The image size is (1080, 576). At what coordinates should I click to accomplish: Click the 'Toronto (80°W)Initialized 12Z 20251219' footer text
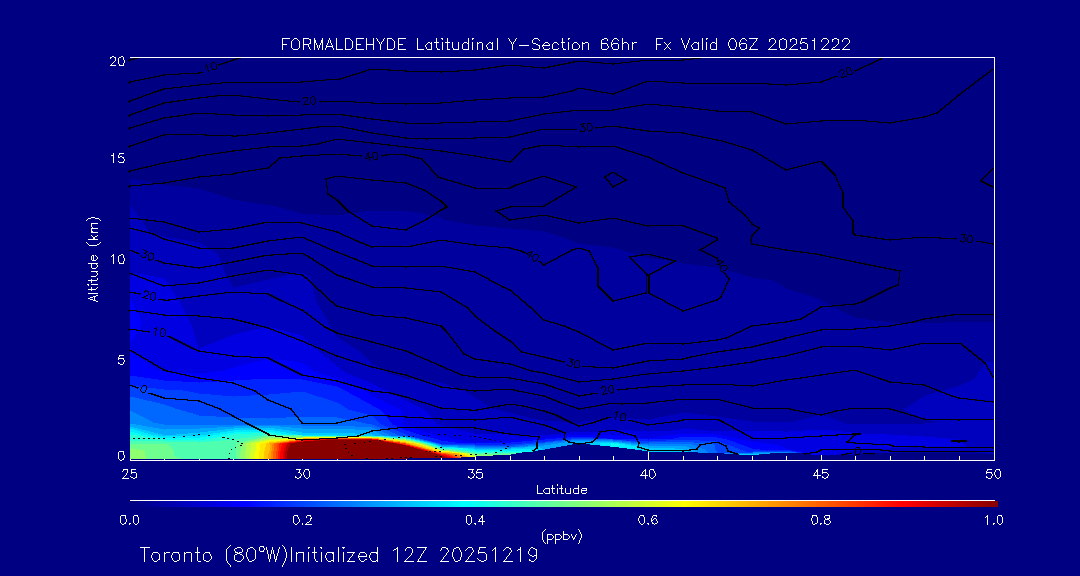[x=340, y=555]
